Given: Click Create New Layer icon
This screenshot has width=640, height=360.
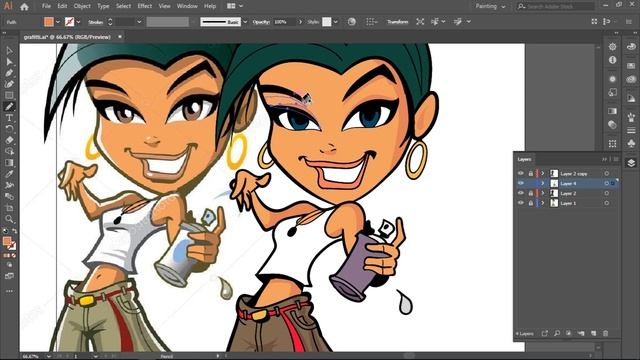Looking at the screenshot, I should [593, 333].
